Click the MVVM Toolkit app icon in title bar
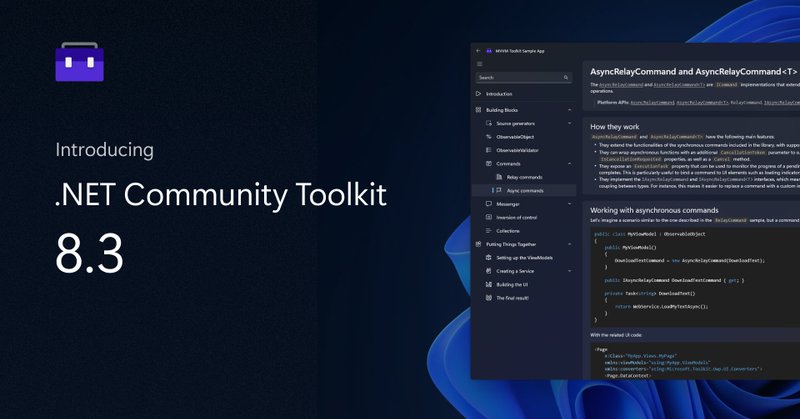Viewport: 800px width, 419px height. 489,51
